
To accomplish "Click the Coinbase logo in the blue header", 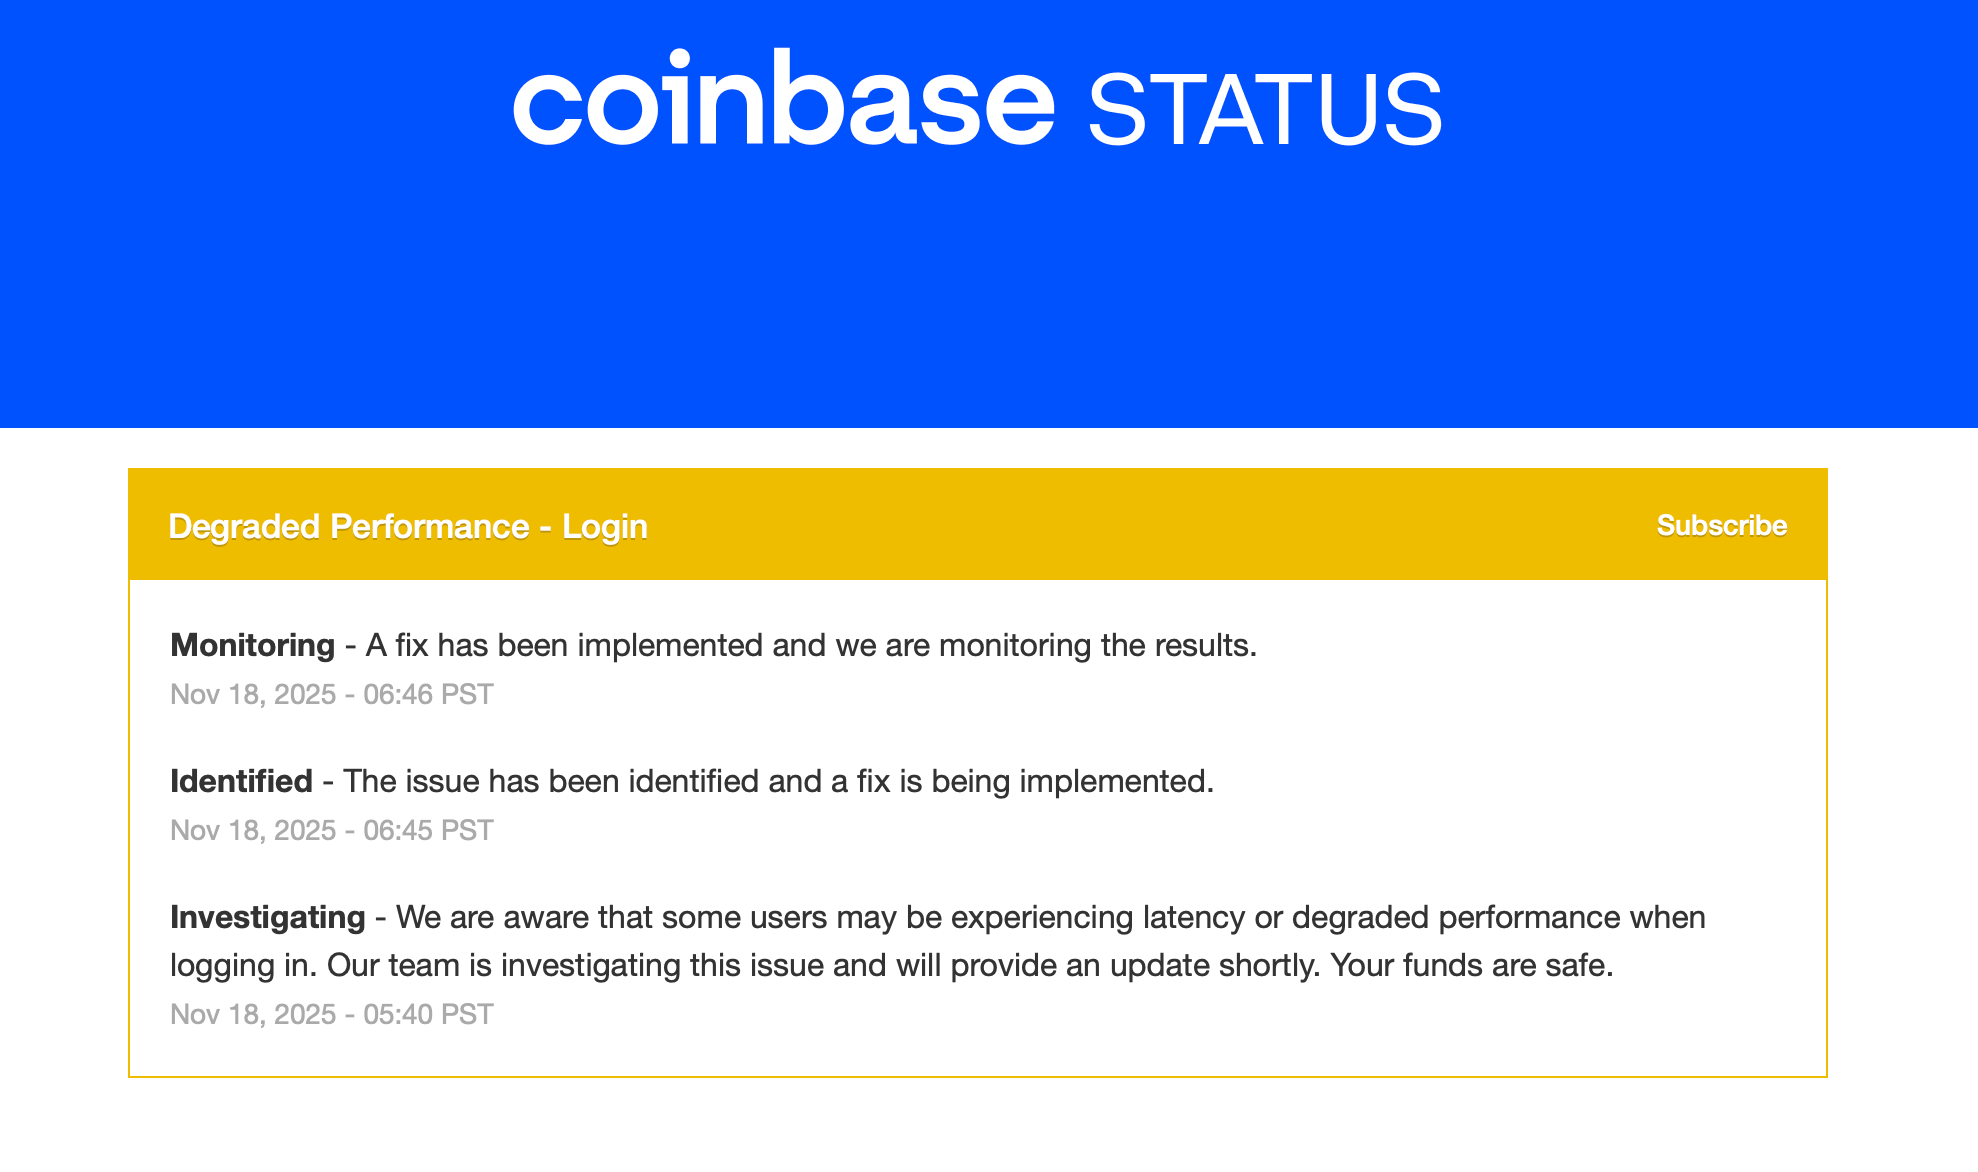I will point(785,100).
